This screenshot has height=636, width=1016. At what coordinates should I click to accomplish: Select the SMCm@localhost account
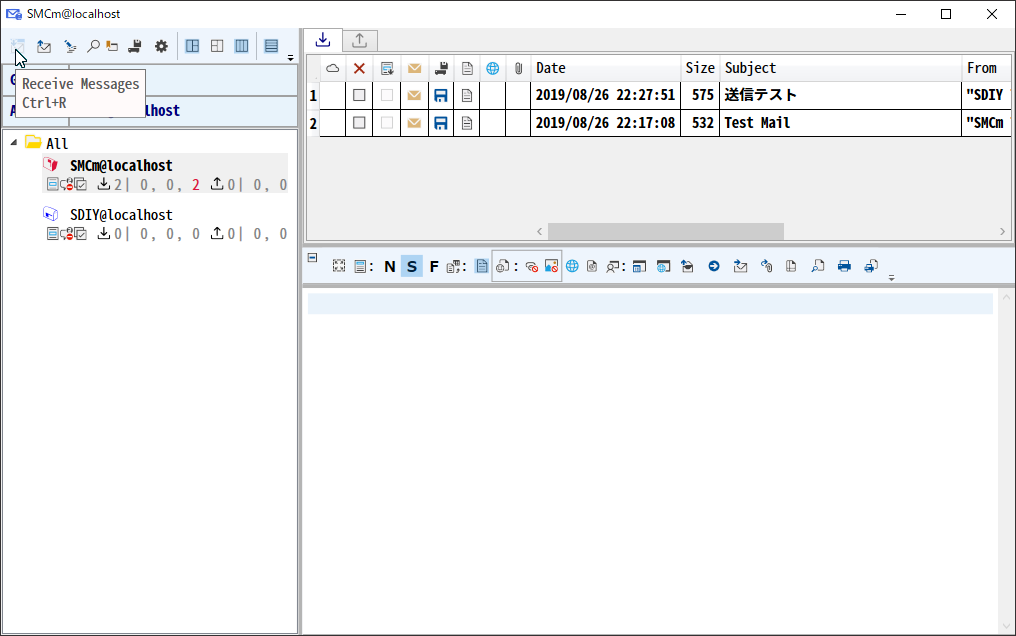(121, 166)
